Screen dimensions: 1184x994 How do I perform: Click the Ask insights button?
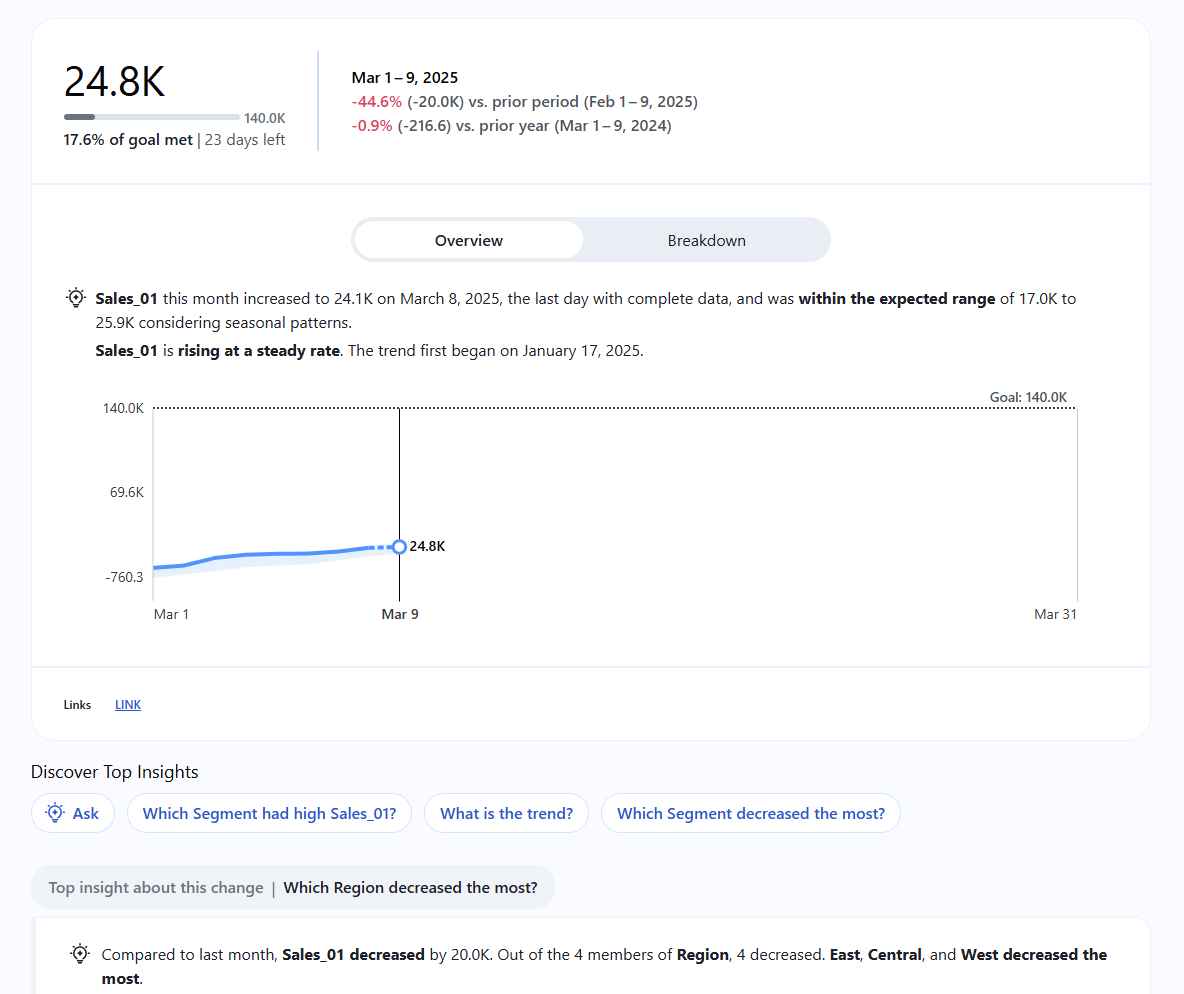(x=72, y=813)
